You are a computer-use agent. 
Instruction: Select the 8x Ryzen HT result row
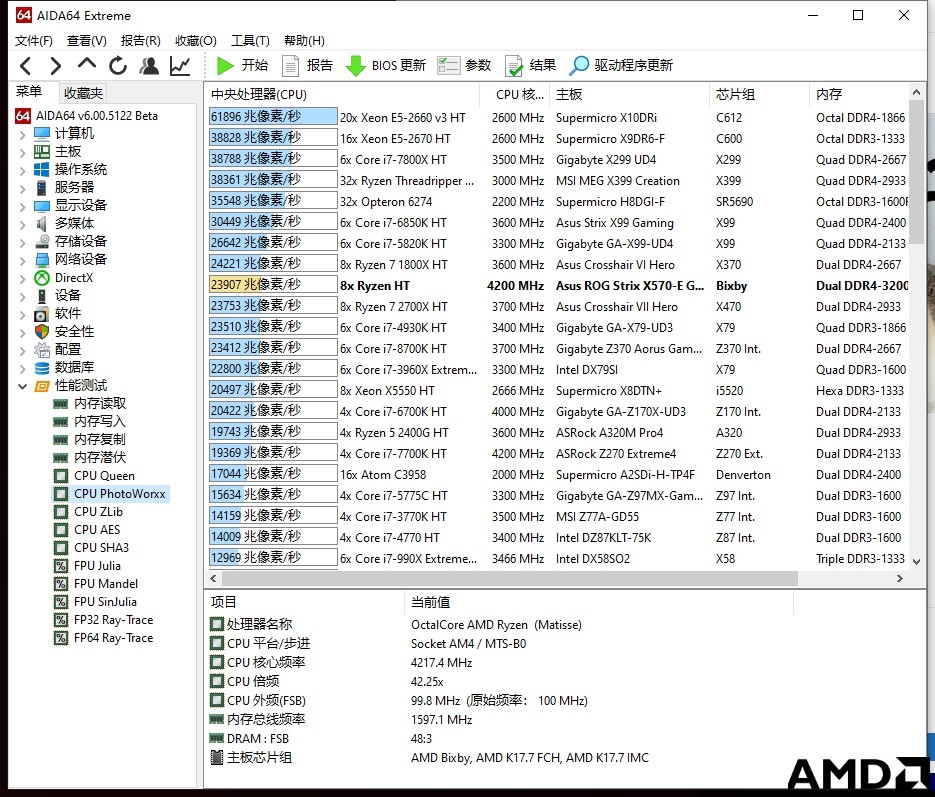[558, 286]
